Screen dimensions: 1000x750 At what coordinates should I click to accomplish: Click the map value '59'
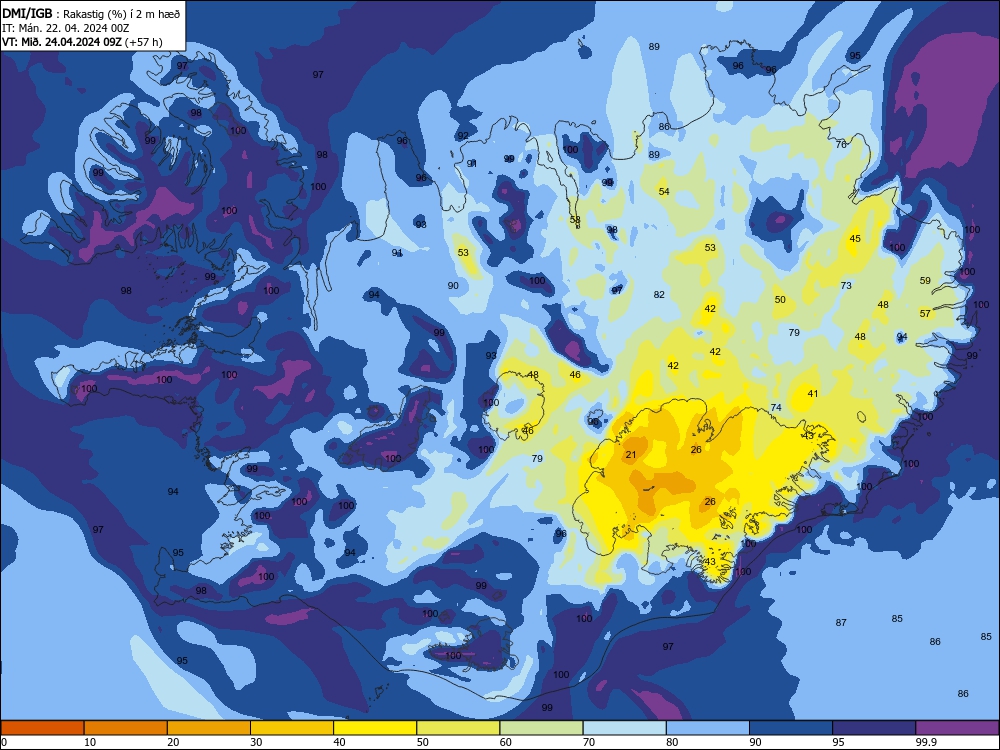click(x=925, y=280)
